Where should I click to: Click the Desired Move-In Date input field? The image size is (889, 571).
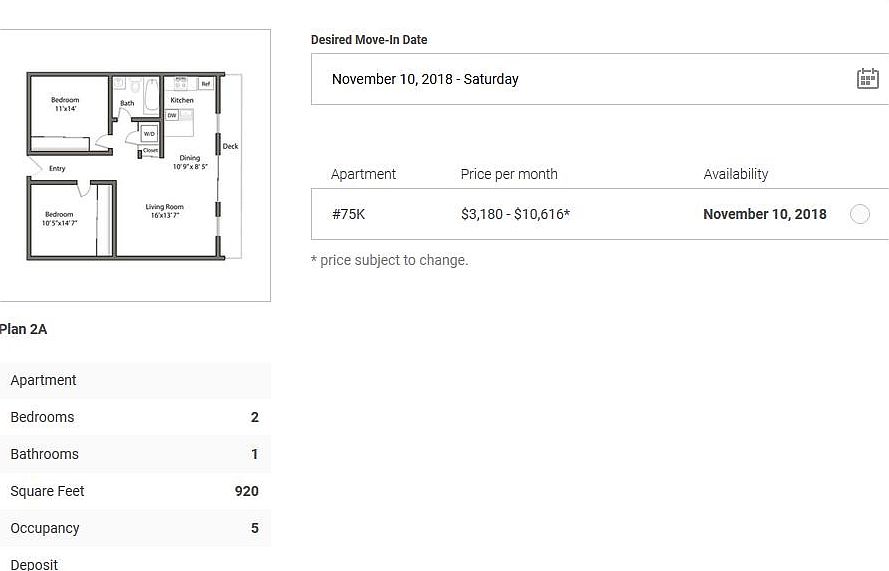[x=580, y=79]
